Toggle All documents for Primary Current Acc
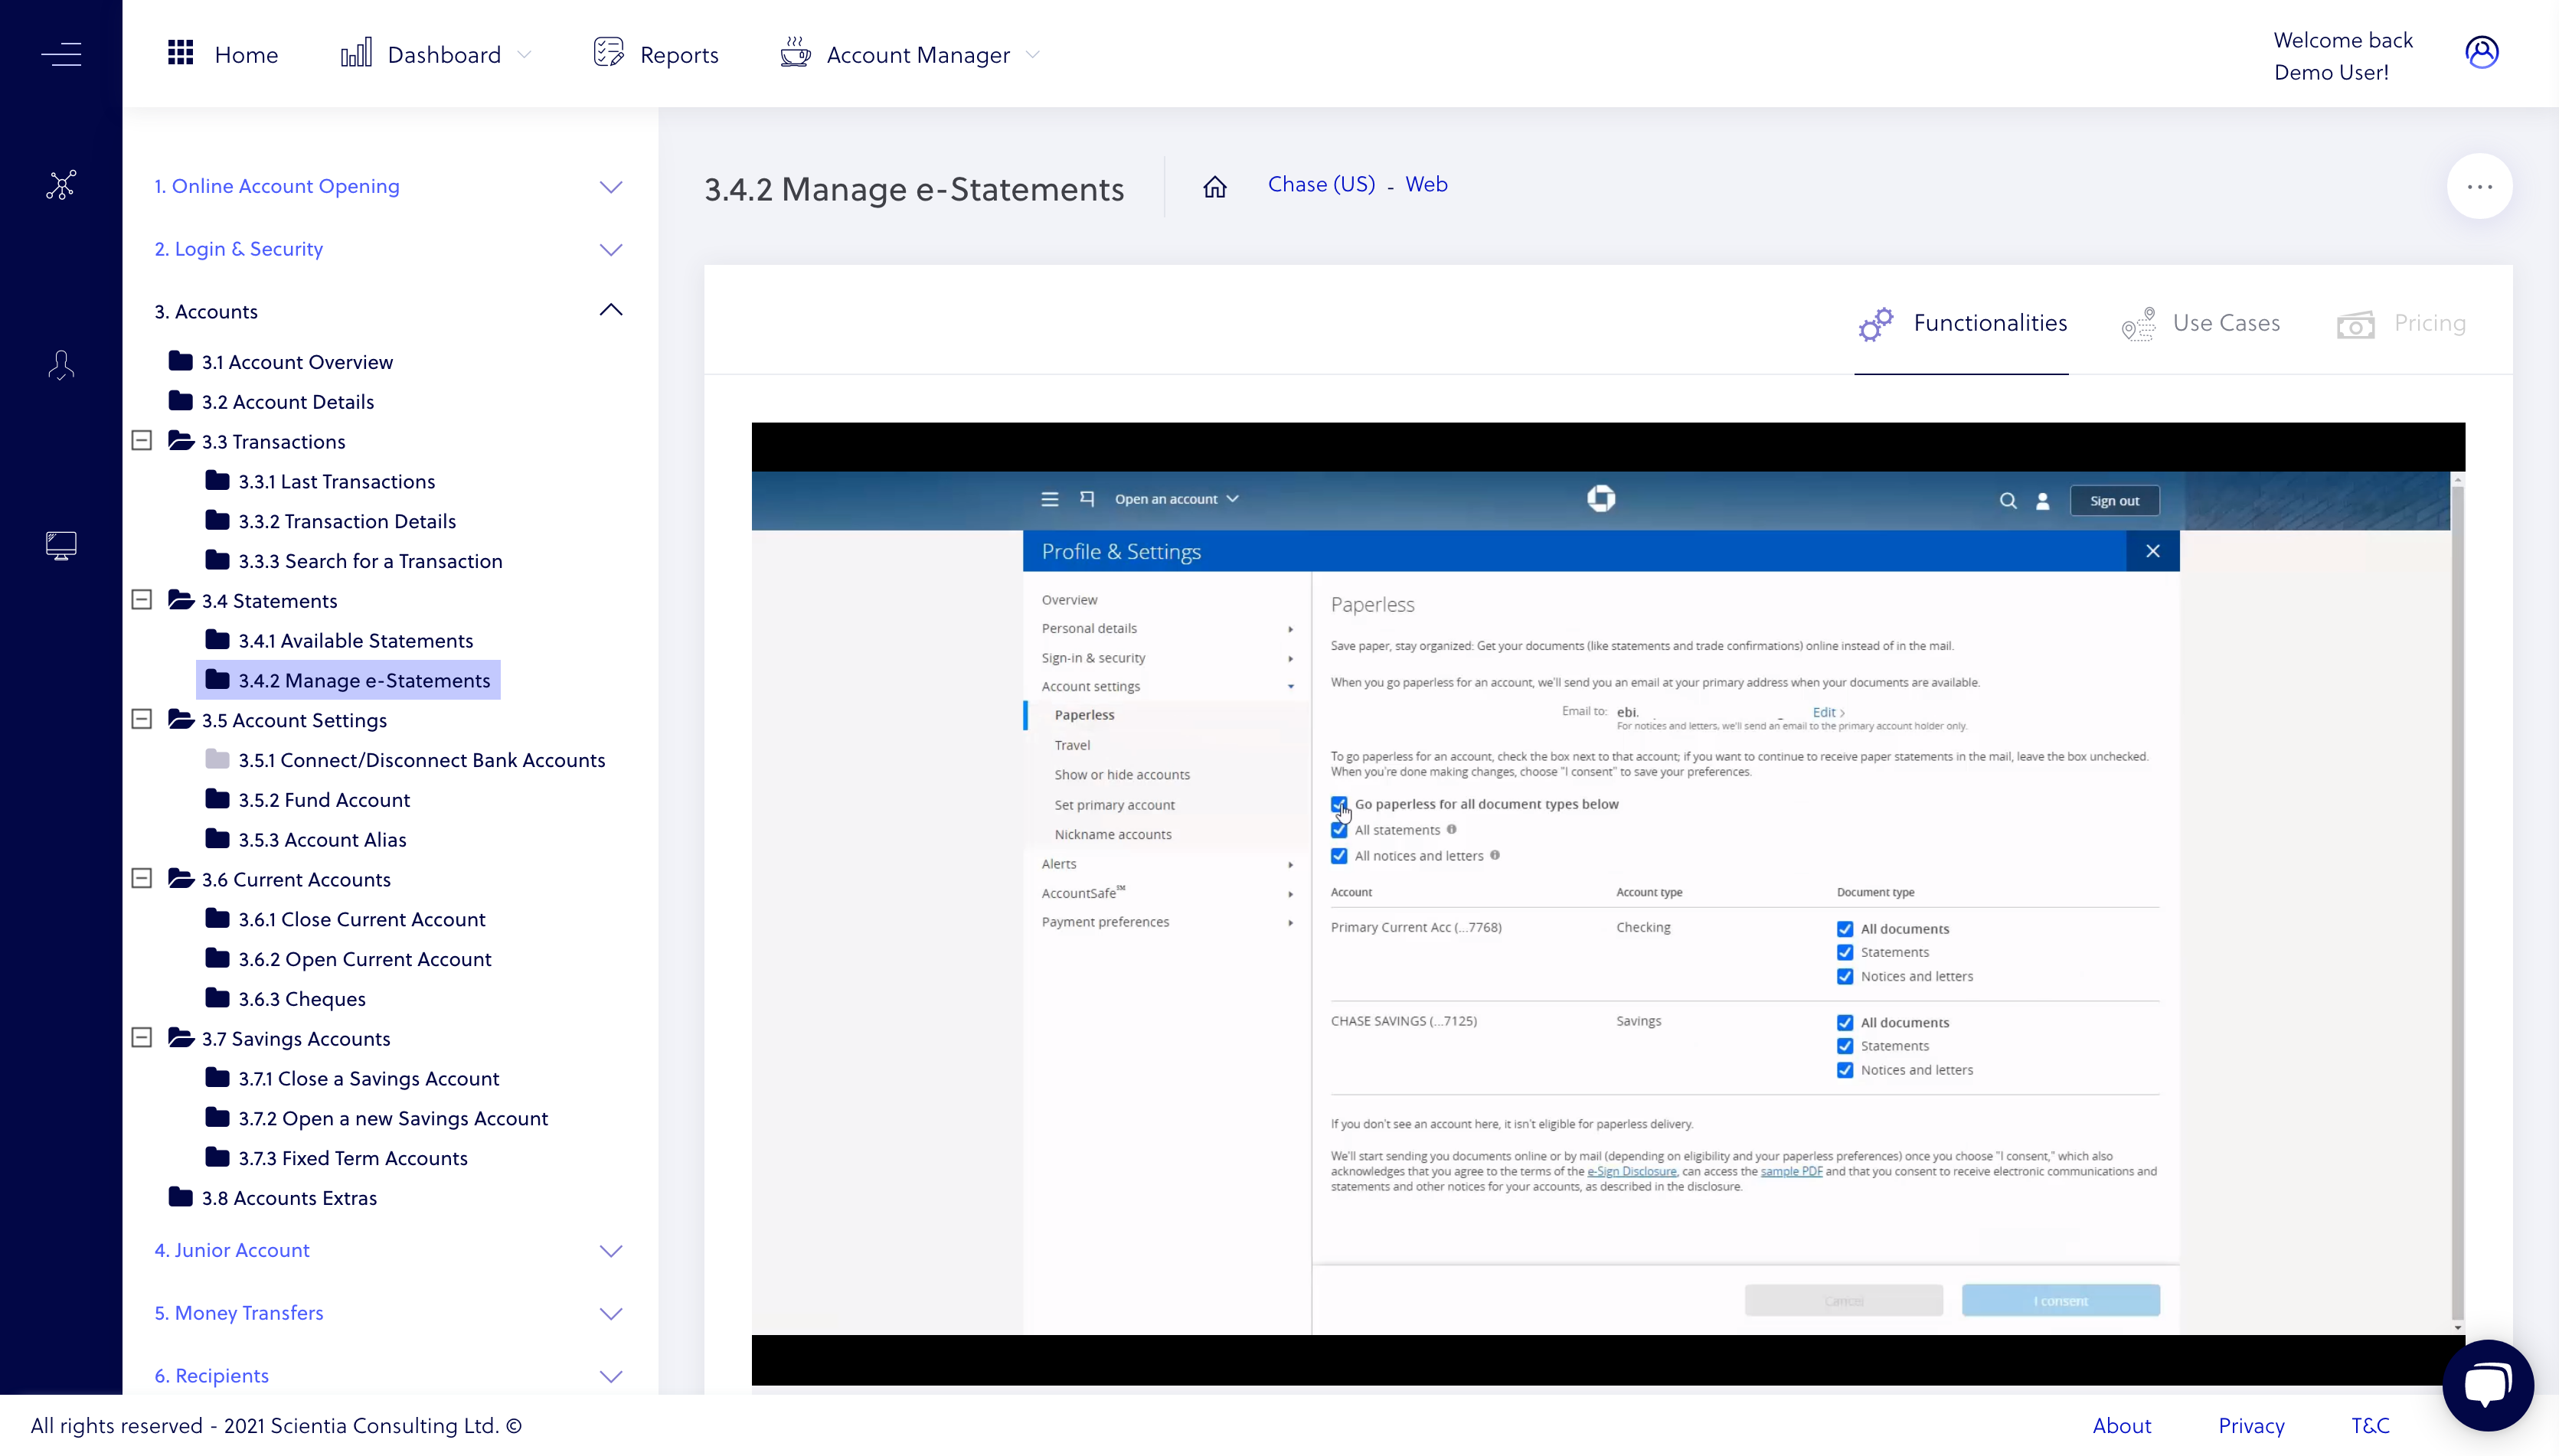 pos(1845,929)
